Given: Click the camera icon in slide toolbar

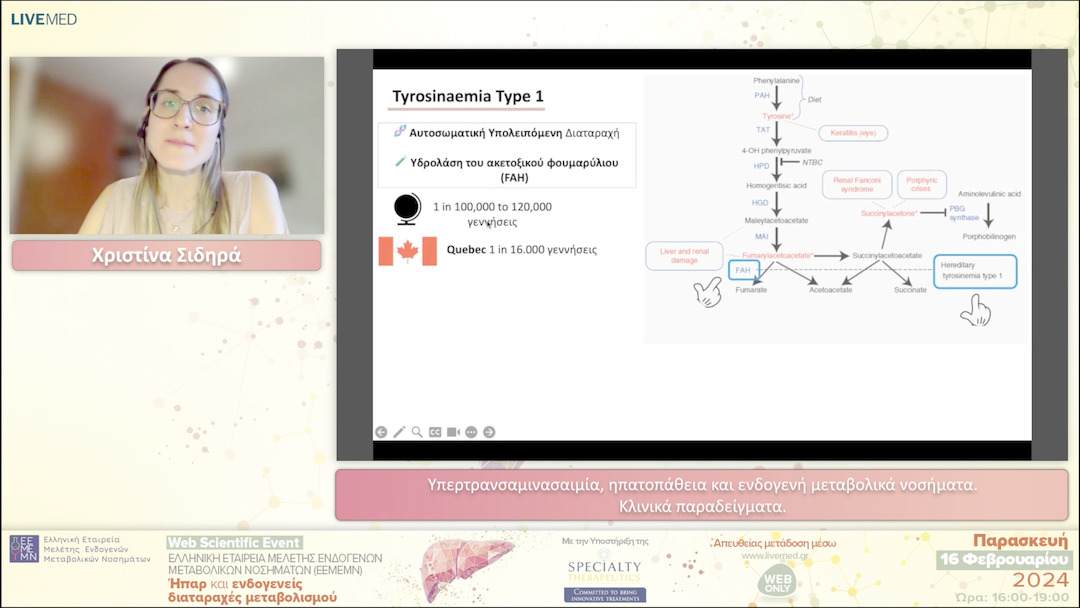Looking at the screenshot, I should tap(453, 432).
